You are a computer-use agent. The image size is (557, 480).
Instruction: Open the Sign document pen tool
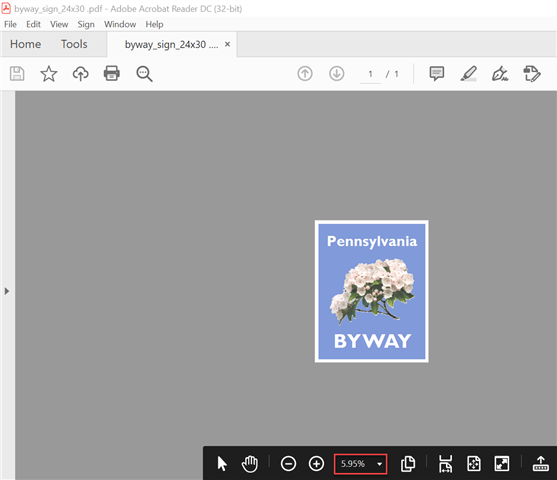coord(500,74)
